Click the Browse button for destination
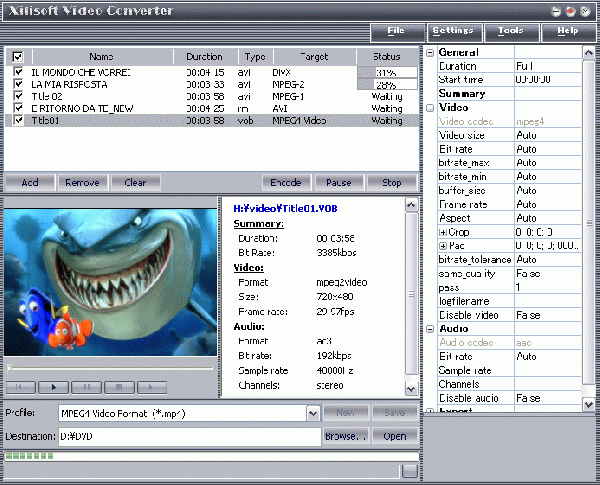This screenshot has width=600, height=485. pos(346,436)
